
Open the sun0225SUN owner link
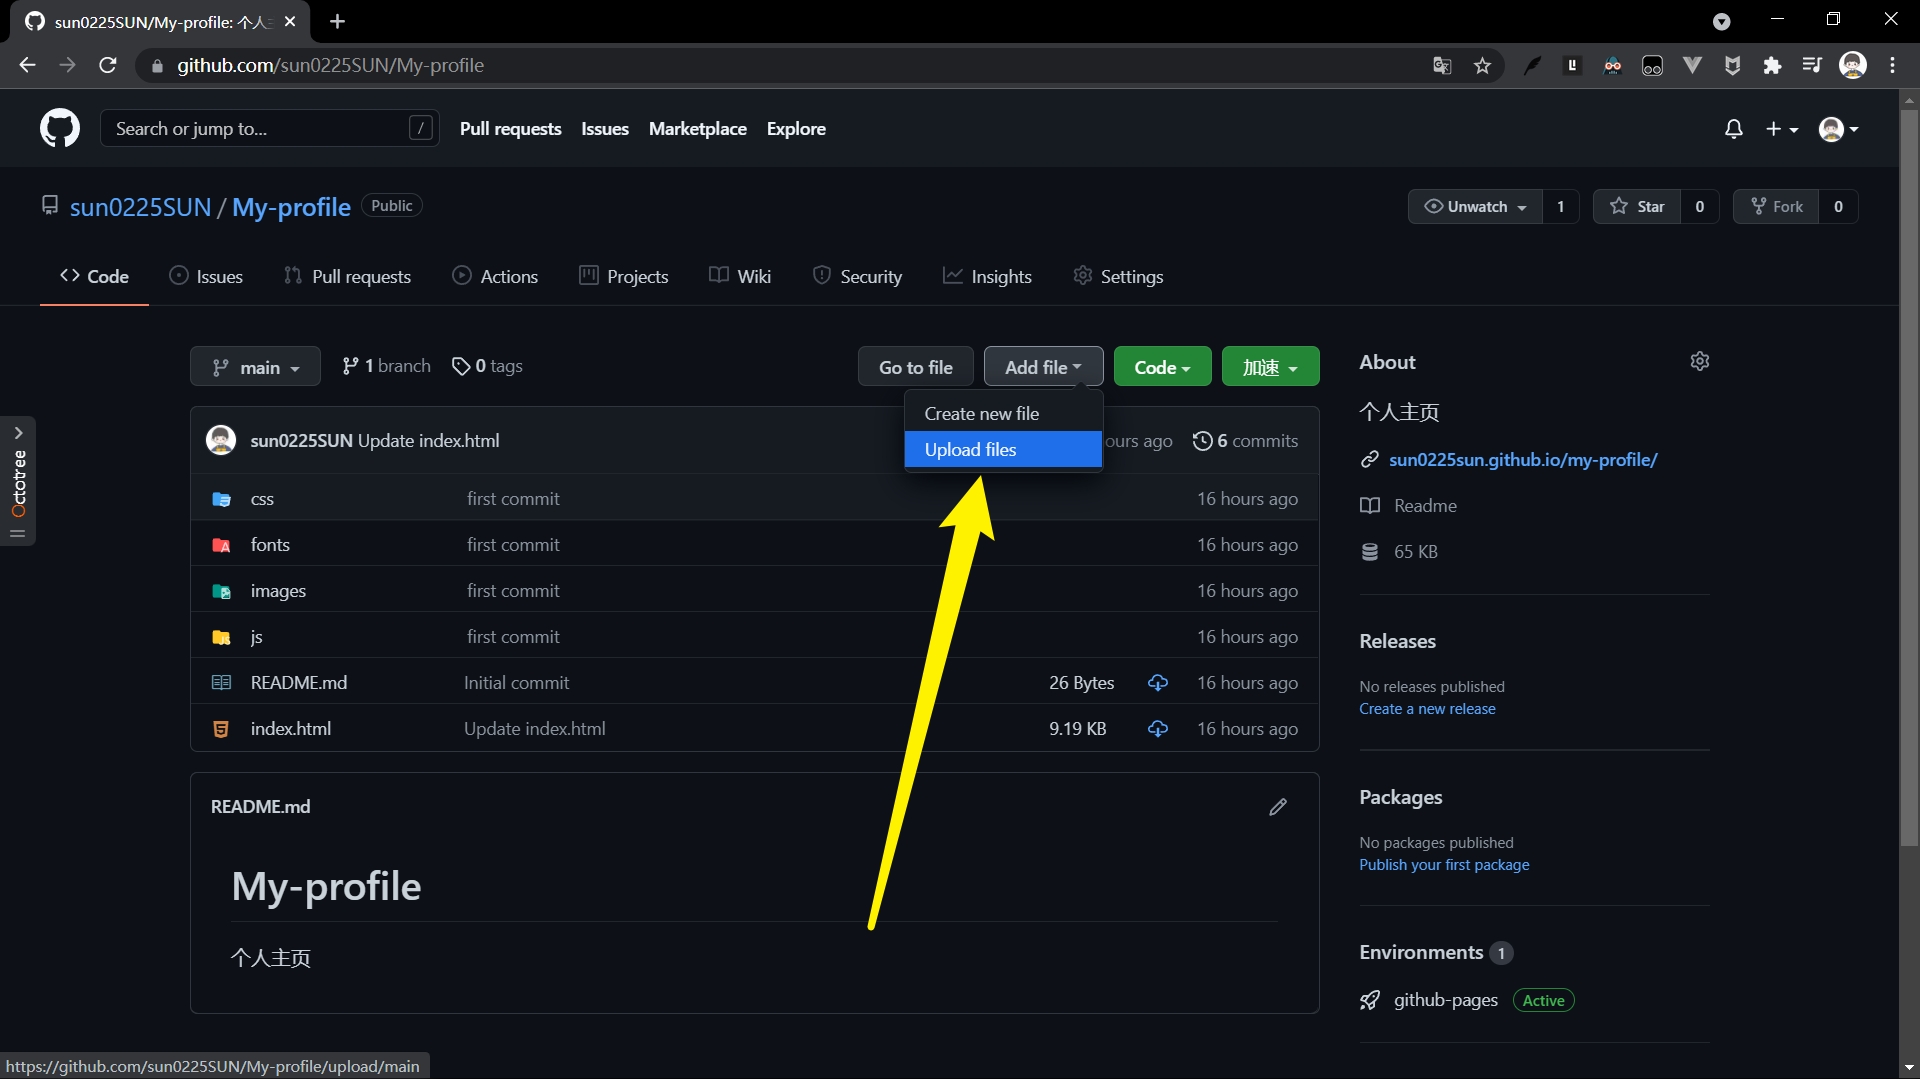pyautogui.click(x=140, y=207)
